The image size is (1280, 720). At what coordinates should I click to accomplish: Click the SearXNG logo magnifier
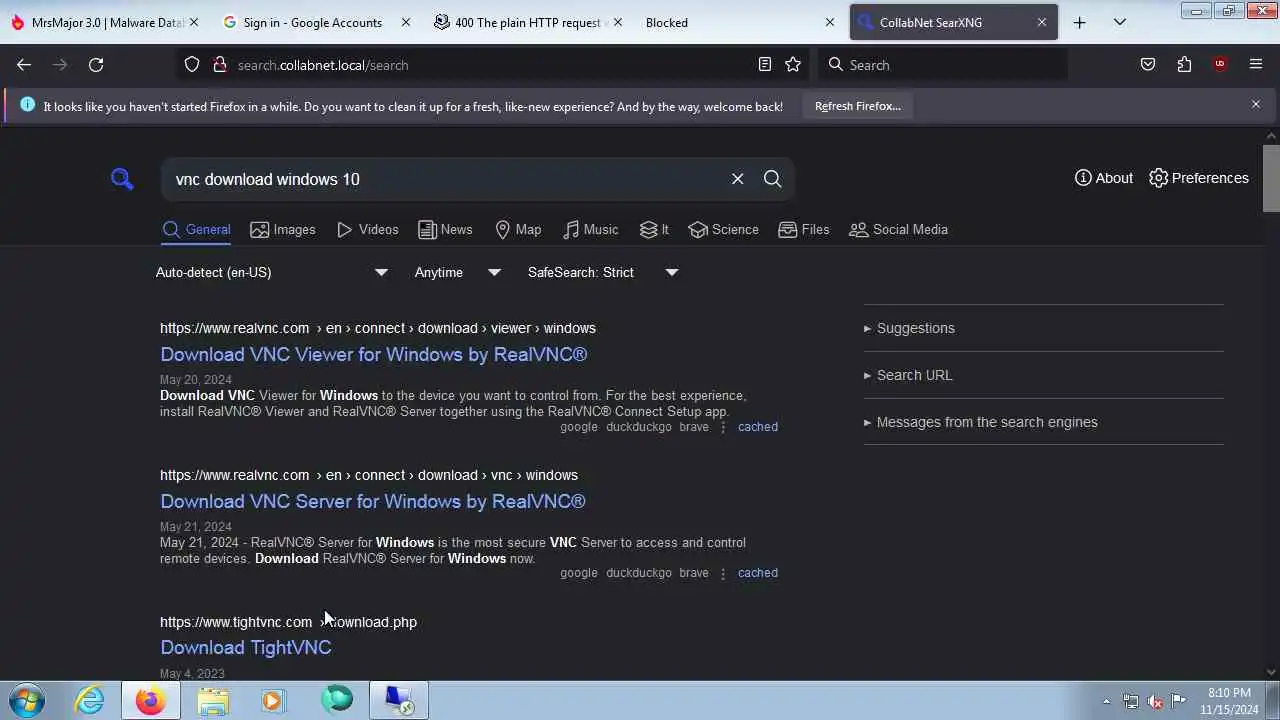[x=122, y=179]
